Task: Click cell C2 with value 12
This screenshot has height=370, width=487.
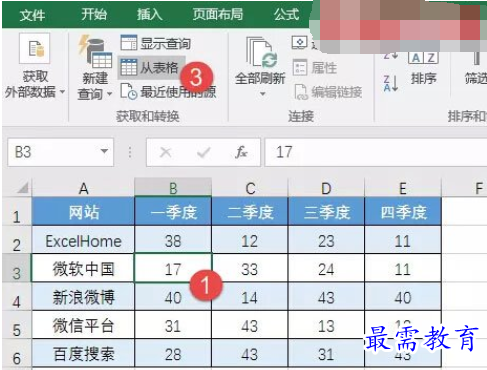Action: coord(250,240)
